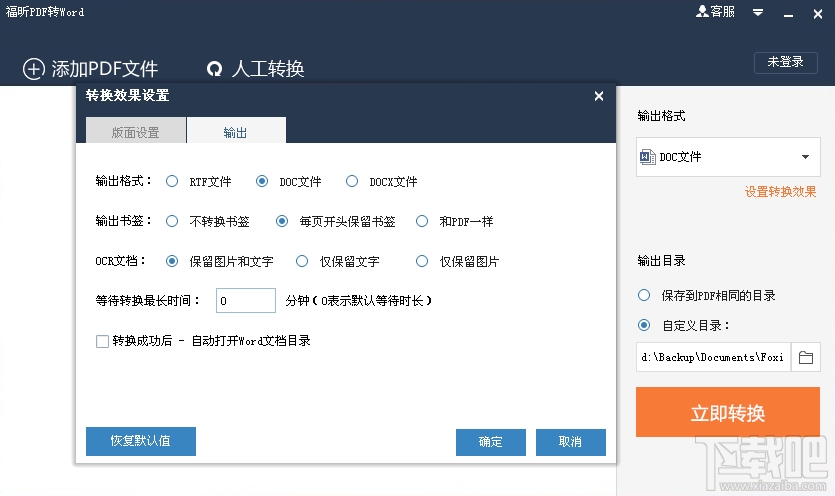Screen dimensions: 835x496
Task: Click the manual conversion (人工转换) icon
Action: pos(215,69)
